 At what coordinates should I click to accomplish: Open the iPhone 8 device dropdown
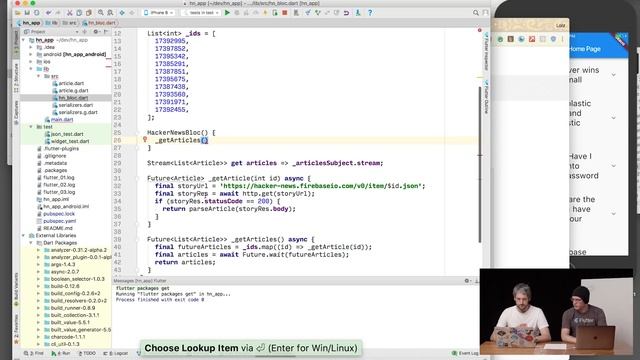point(159,13)
